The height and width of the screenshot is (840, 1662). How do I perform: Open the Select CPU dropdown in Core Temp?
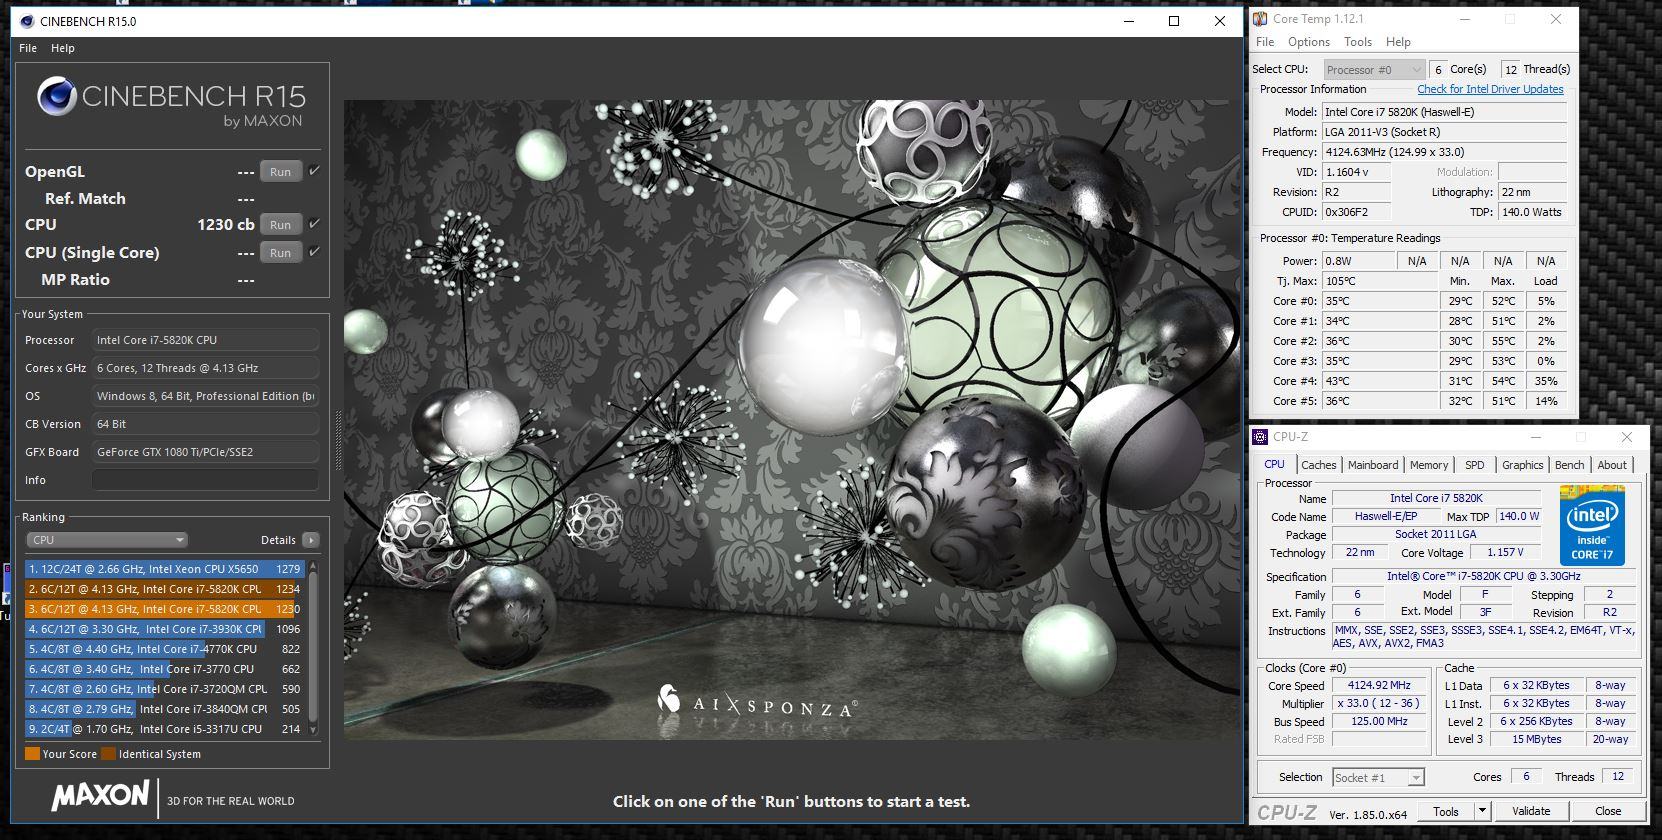(x=1374, y=69)
